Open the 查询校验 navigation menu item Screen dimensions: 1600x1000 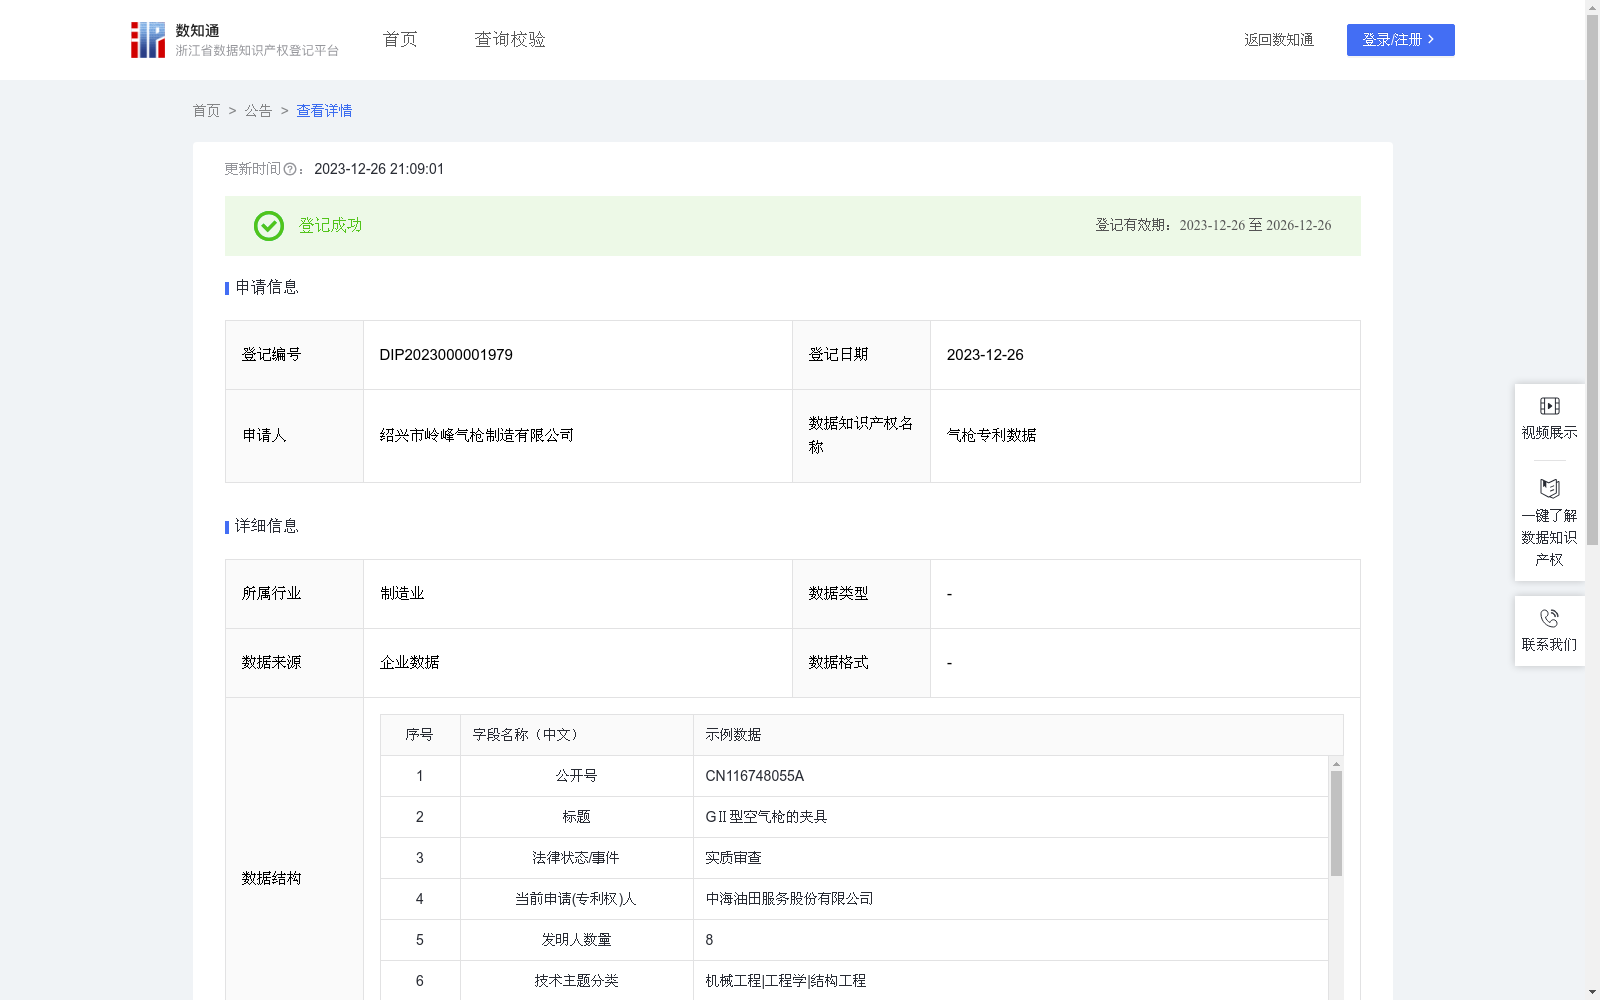[x=510, y=40]
